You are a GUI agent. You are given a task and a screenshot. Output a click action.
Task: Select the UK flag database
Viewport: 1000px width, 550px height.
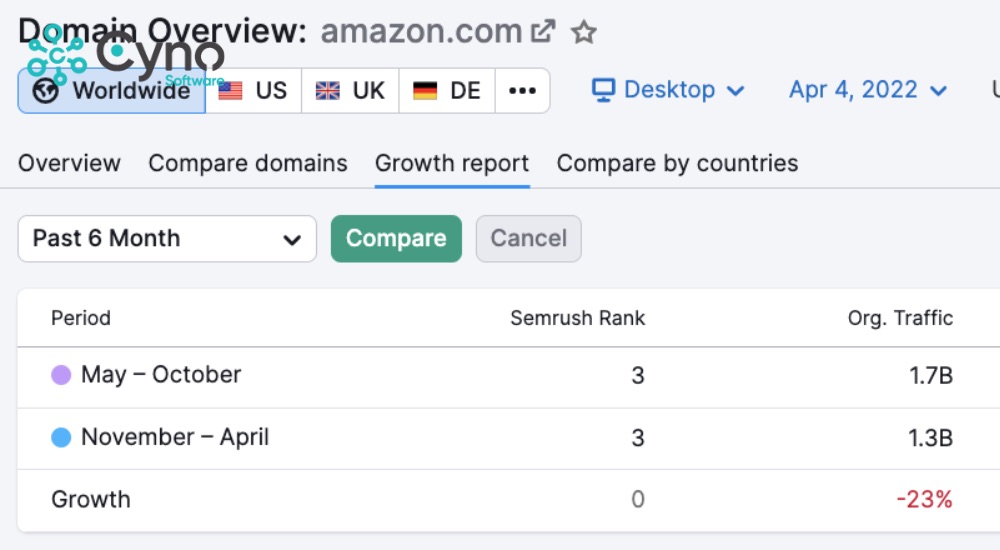[x=350, y=91]
